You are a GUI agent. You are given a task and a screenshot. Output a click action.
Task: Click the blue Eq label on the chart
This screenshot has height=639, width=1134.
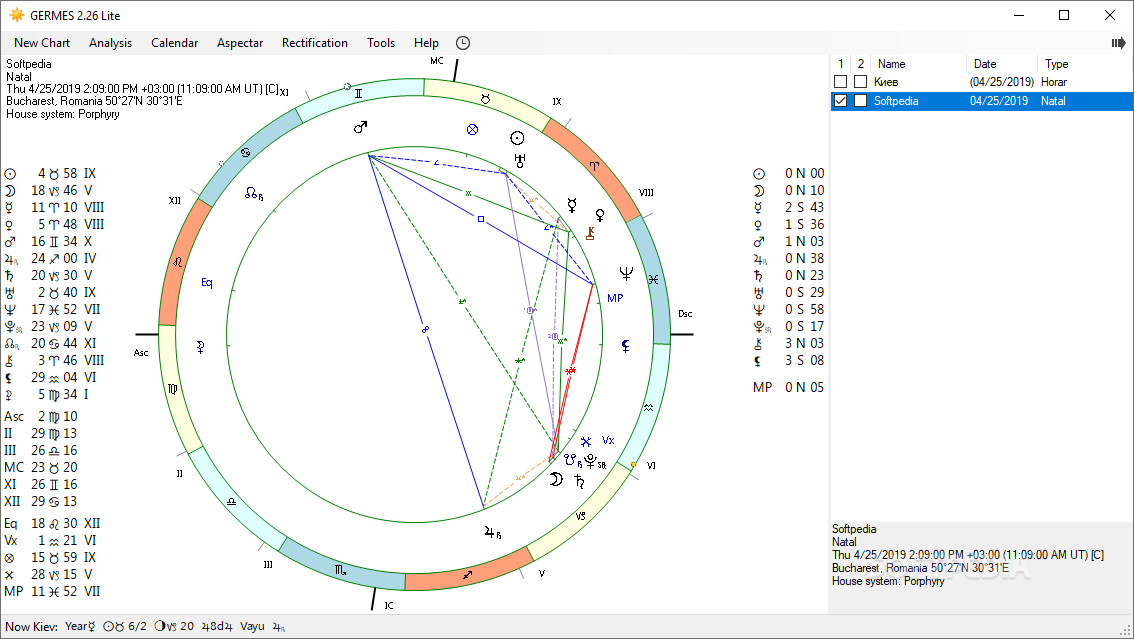coord(207,282)
